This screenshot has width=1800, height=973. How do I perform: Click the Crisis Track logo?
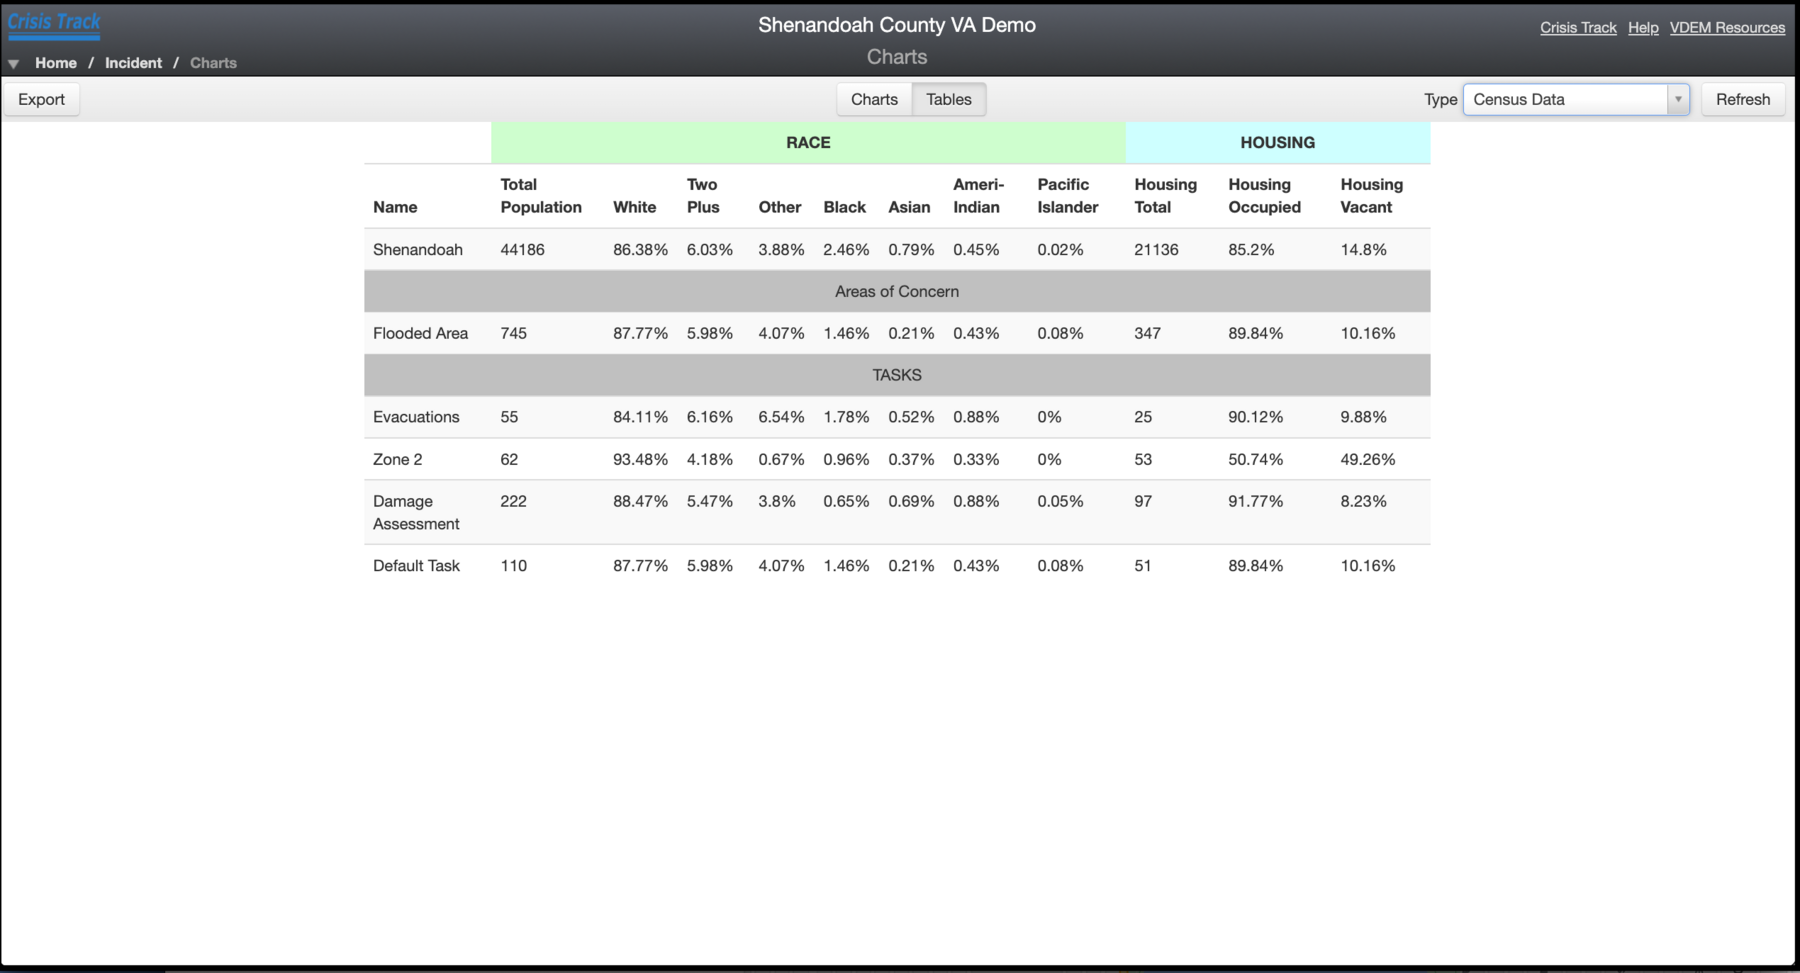[x=54, y=22]
